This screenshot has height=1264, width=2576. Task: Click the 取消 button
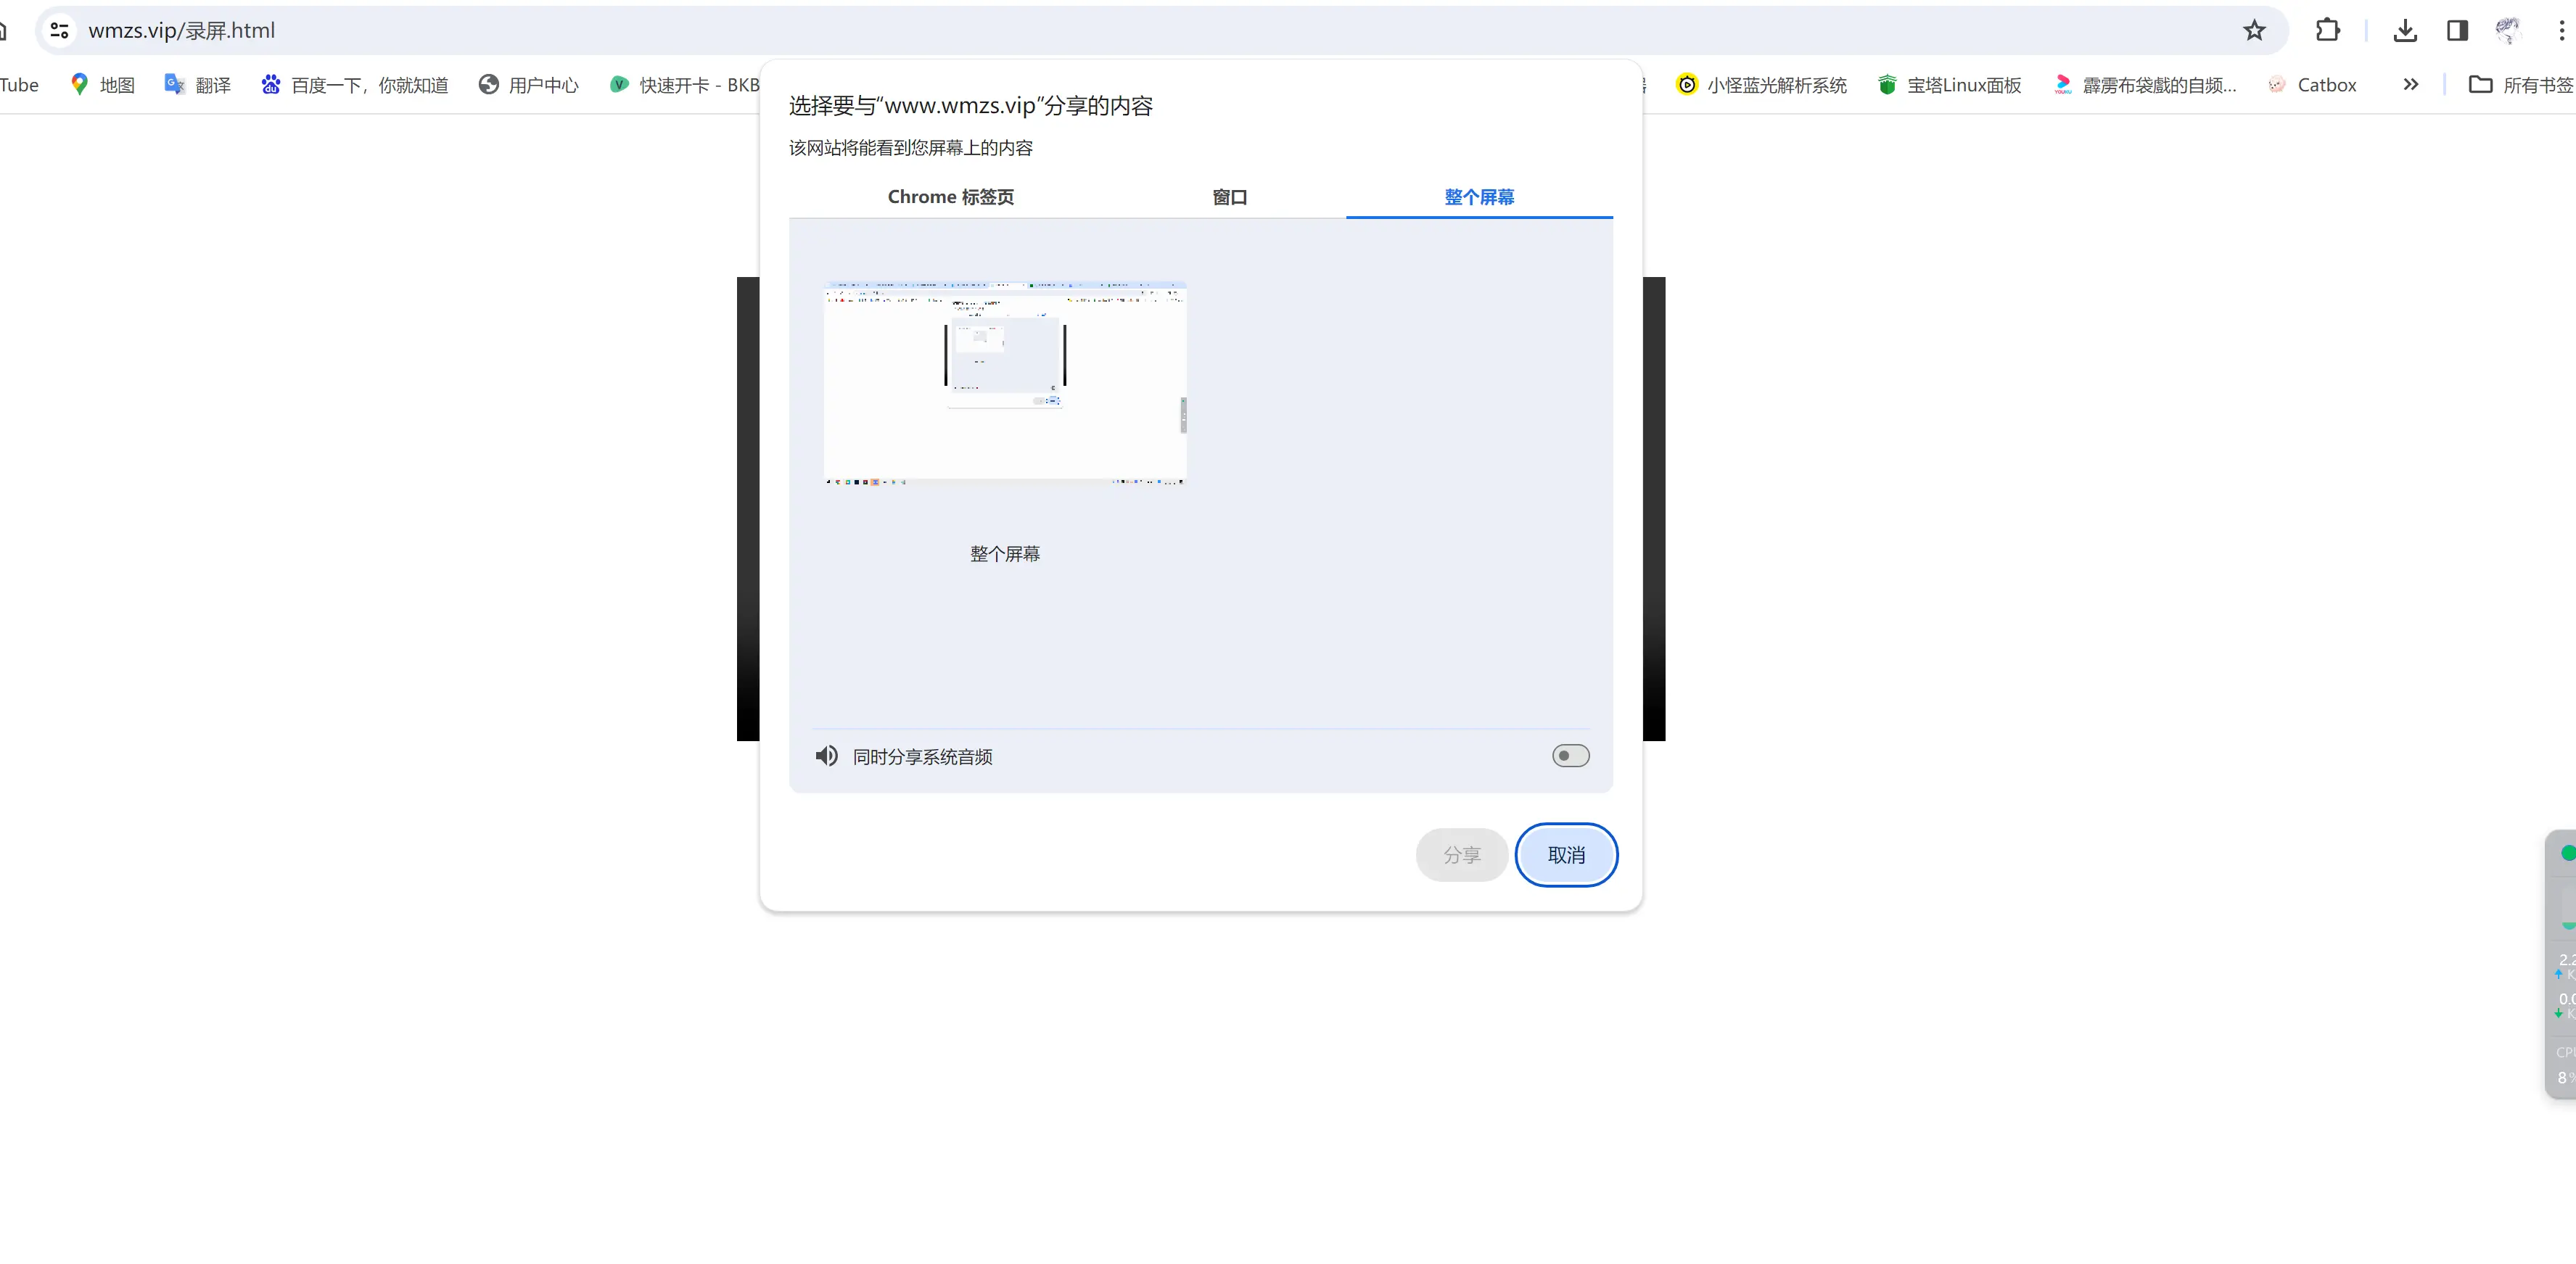(x=1566, y=855)
